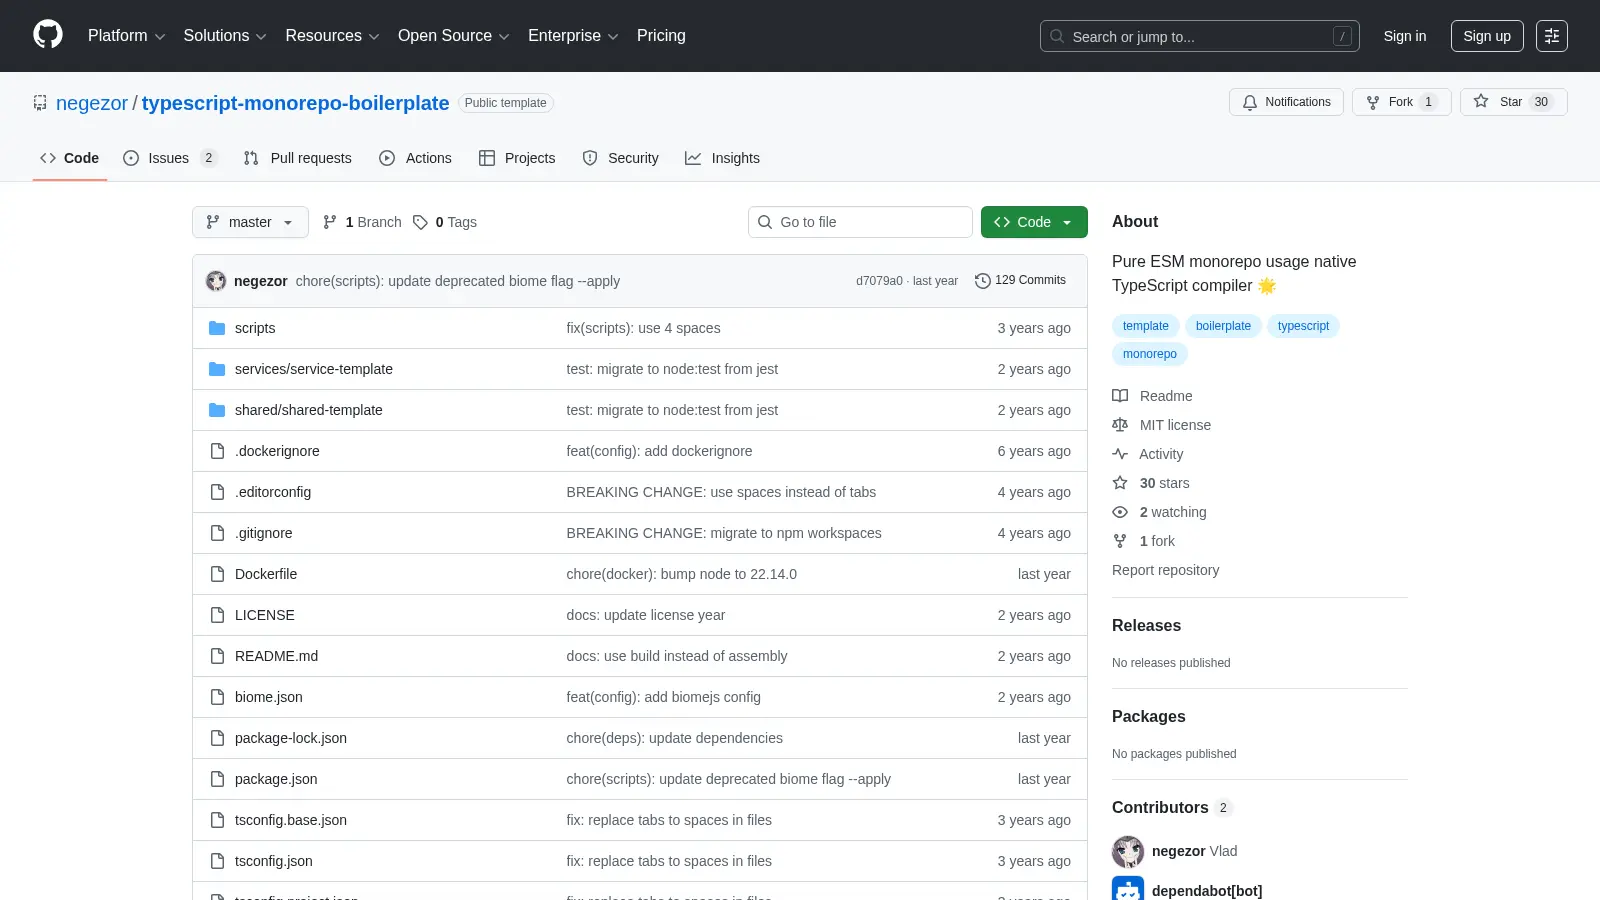1600x900 pixels.
Task: Select the boilerplate topic tag
Action: pyautogui.click(x=1223, y=326)
